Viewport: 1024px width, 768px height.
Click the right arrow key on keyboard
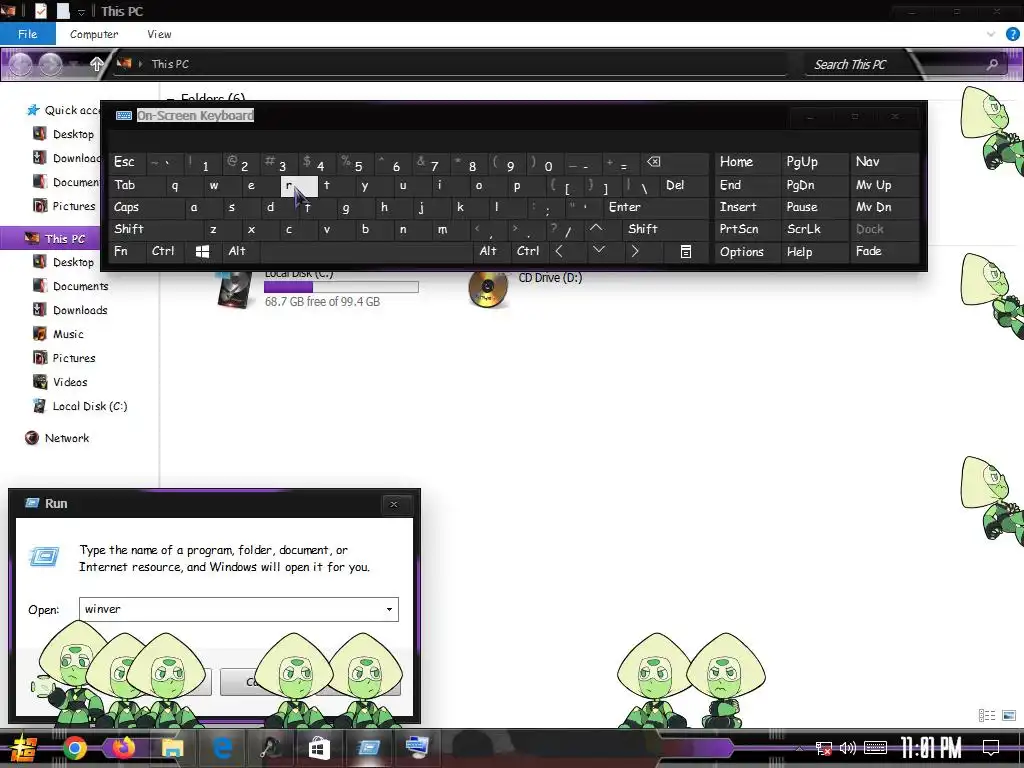pos(634,251)
